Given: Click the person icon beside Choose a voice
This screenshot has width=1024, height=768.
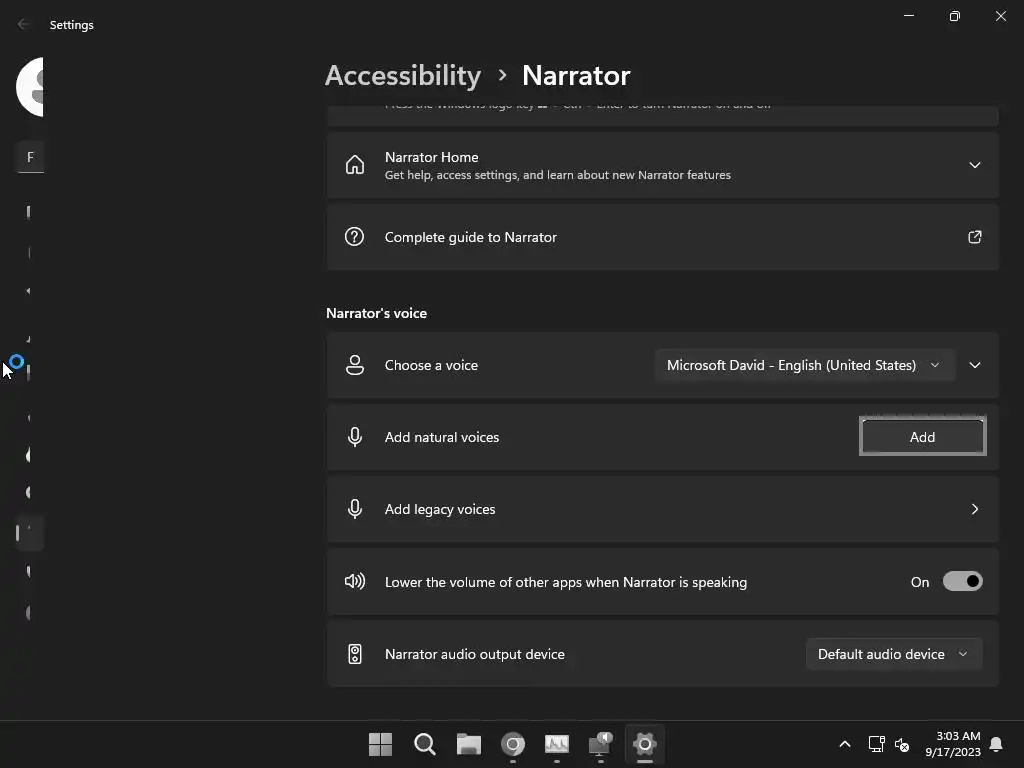Looking at the screenshot, I should [355, 365].
